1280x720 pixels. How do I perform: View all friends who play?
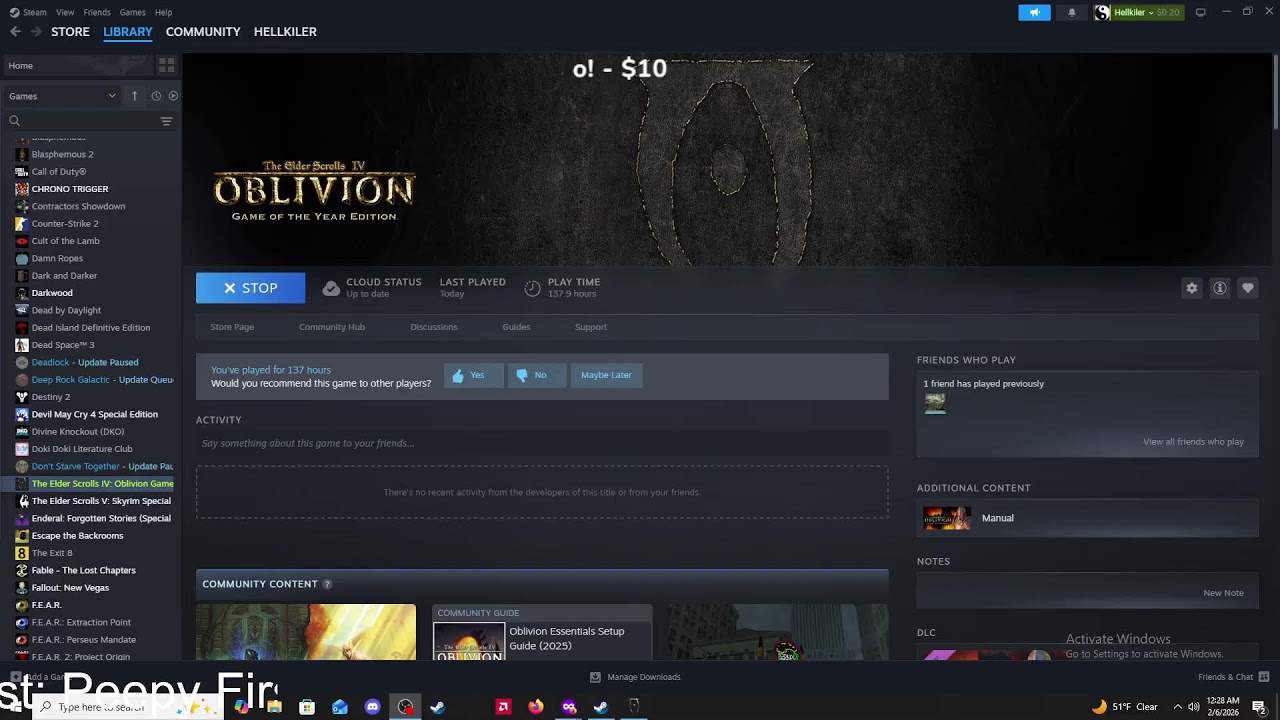coord(1193,442)
